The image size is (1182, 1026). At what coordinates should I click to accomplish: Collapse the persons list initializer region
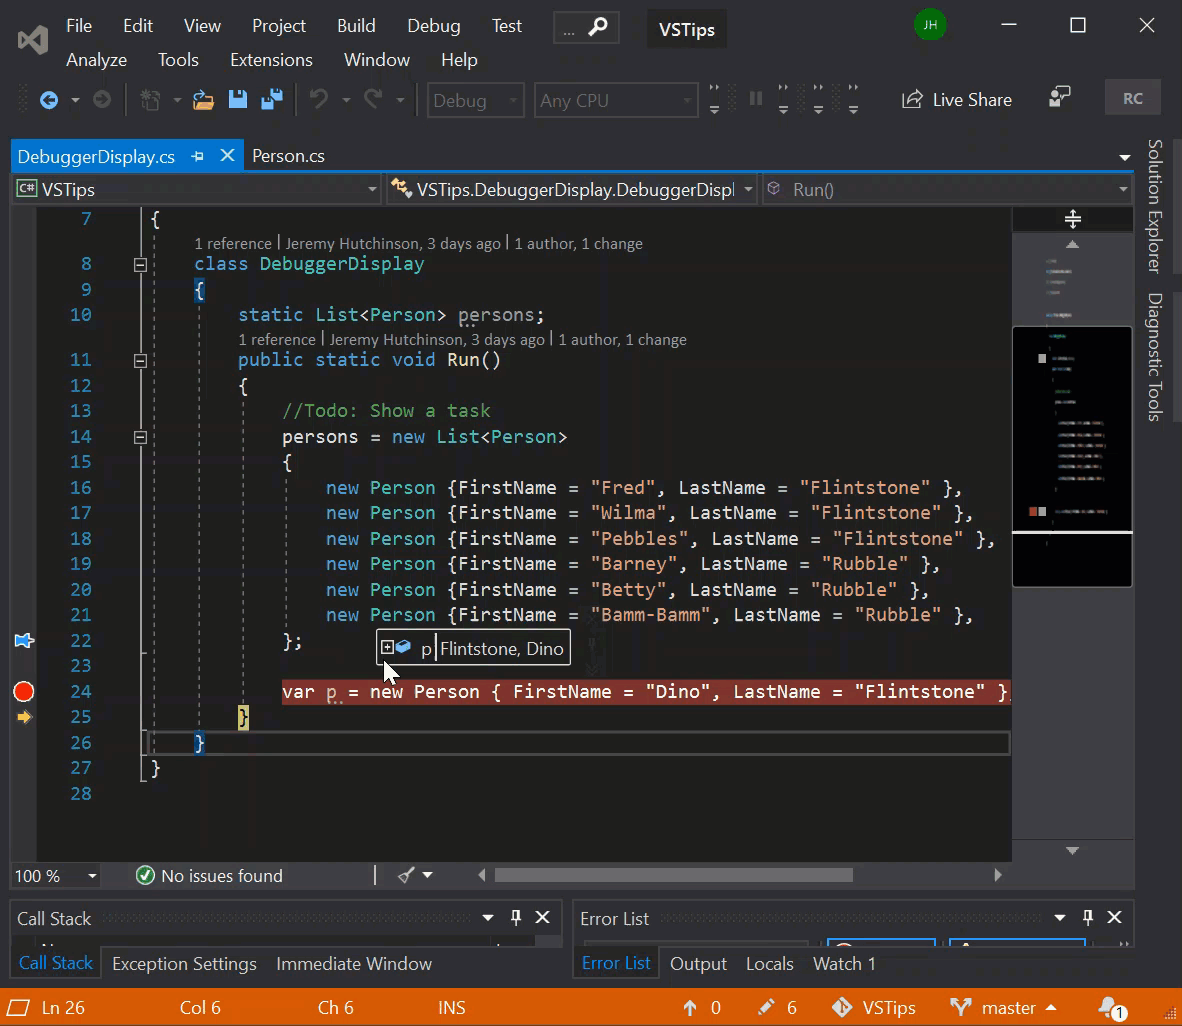click(140, 437)
